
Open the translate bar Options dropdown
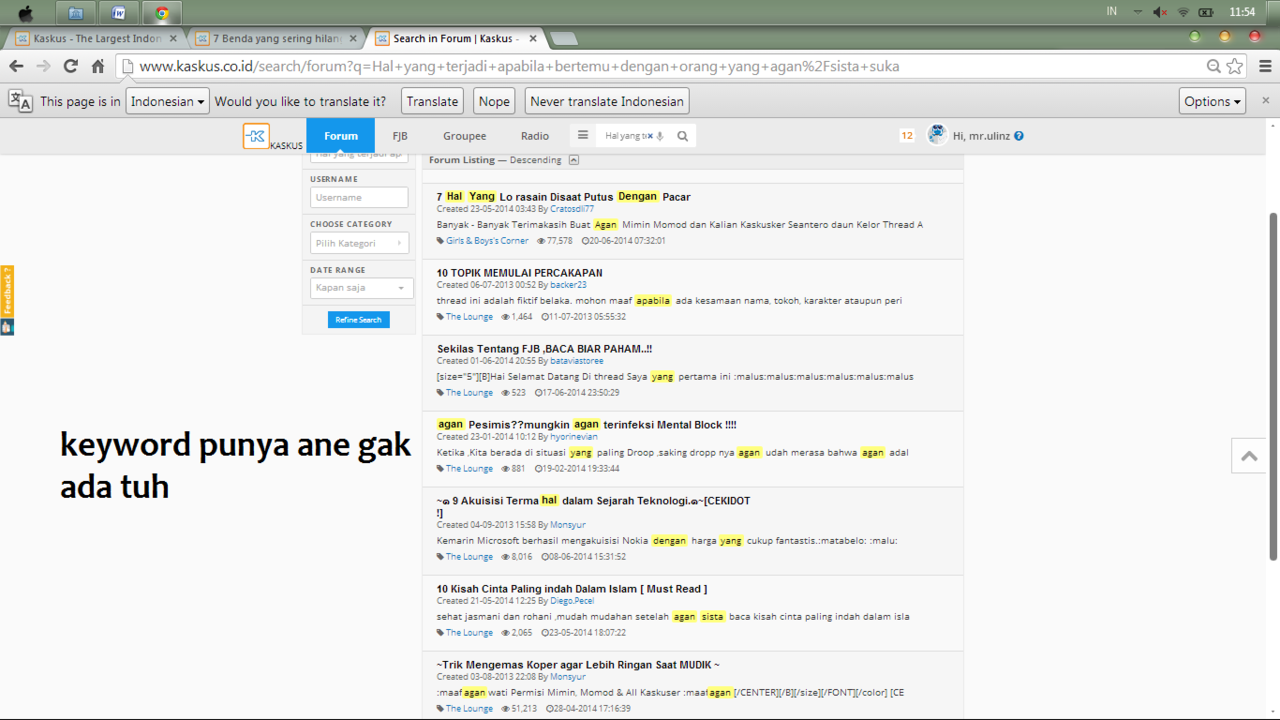click(x=1212, y=101)
